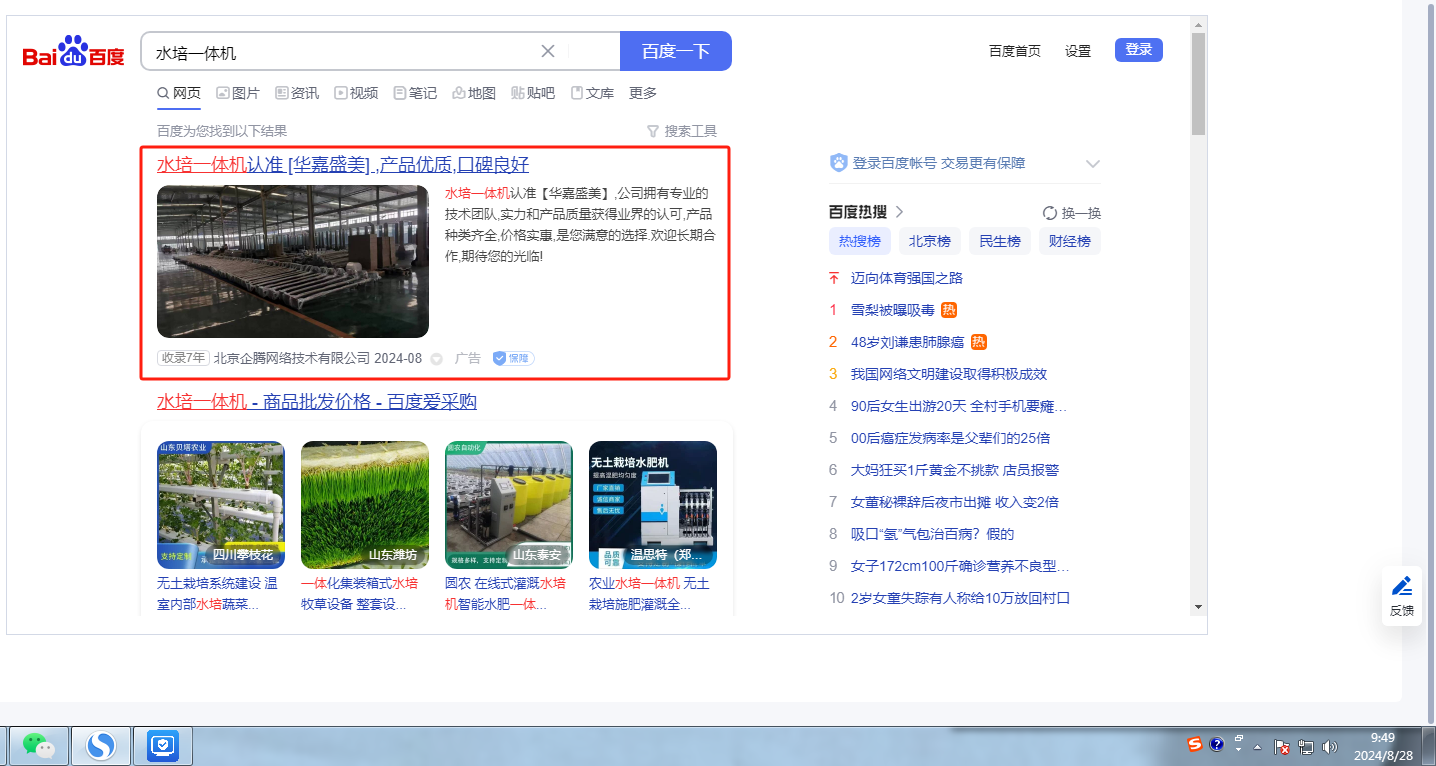Click the 换一换 refresh icon

click(x=1050, y=213)
